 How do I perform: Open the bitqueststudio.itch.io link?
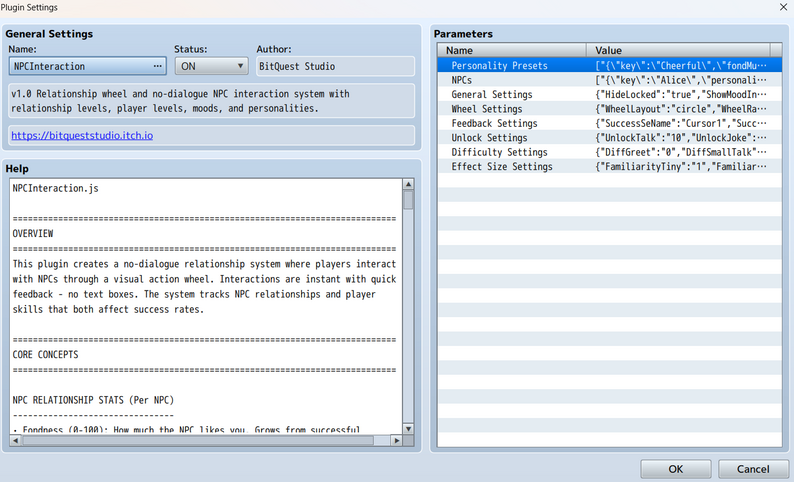[82, 136]
